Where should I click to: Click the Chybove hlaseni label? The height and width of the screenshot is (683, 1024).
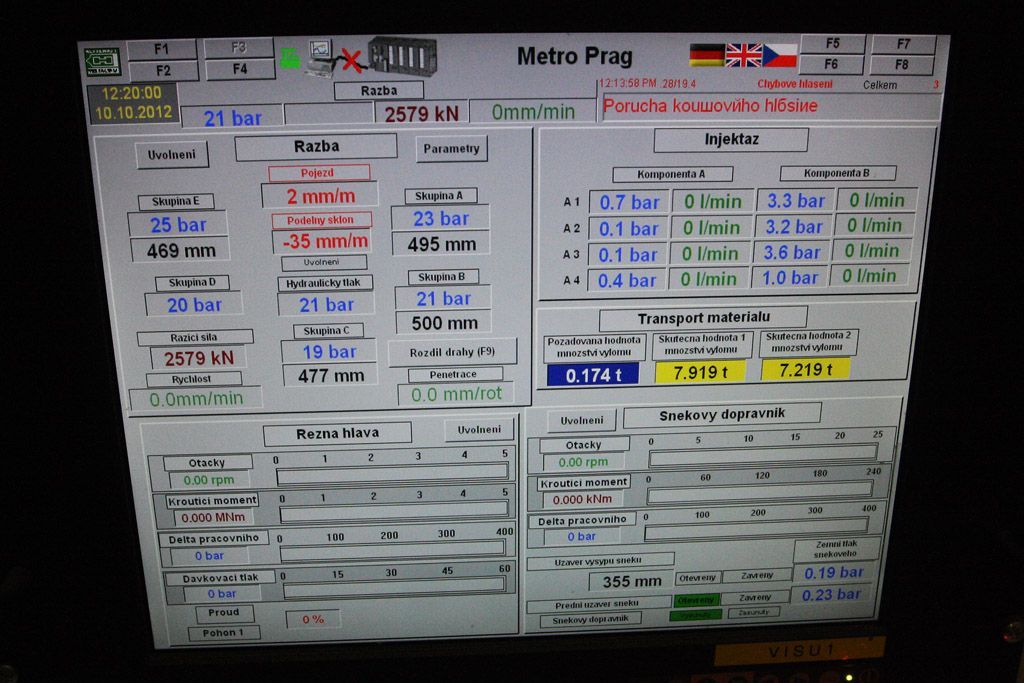pyautogui.click(x=795, y=84)
